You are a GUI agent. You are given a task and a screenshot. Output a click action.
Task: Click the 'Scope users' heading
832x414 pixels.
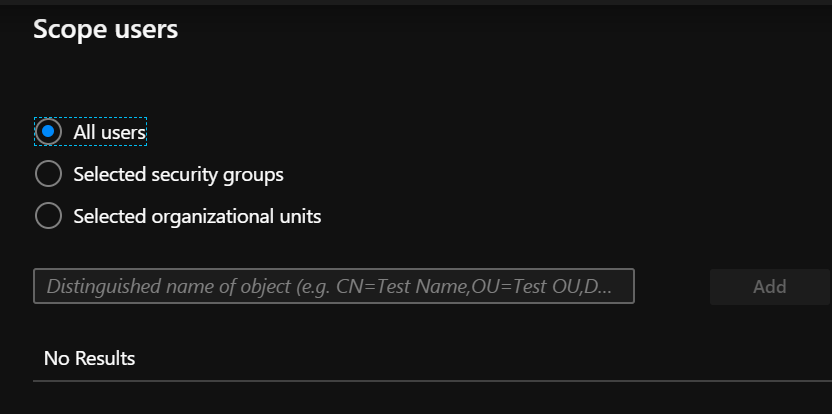point(105,29)
